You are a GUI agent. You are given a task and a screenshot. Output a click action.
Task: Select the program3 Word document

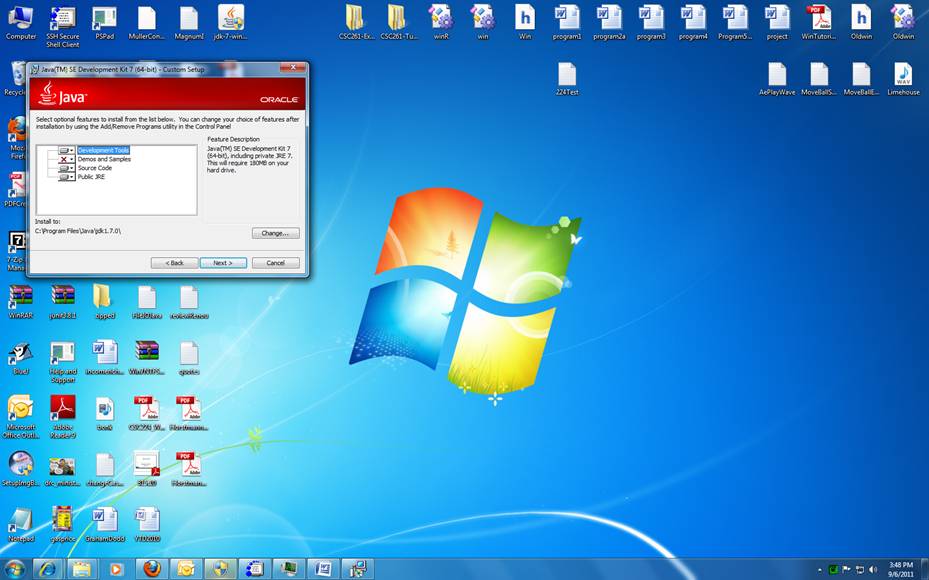[651, 23]
